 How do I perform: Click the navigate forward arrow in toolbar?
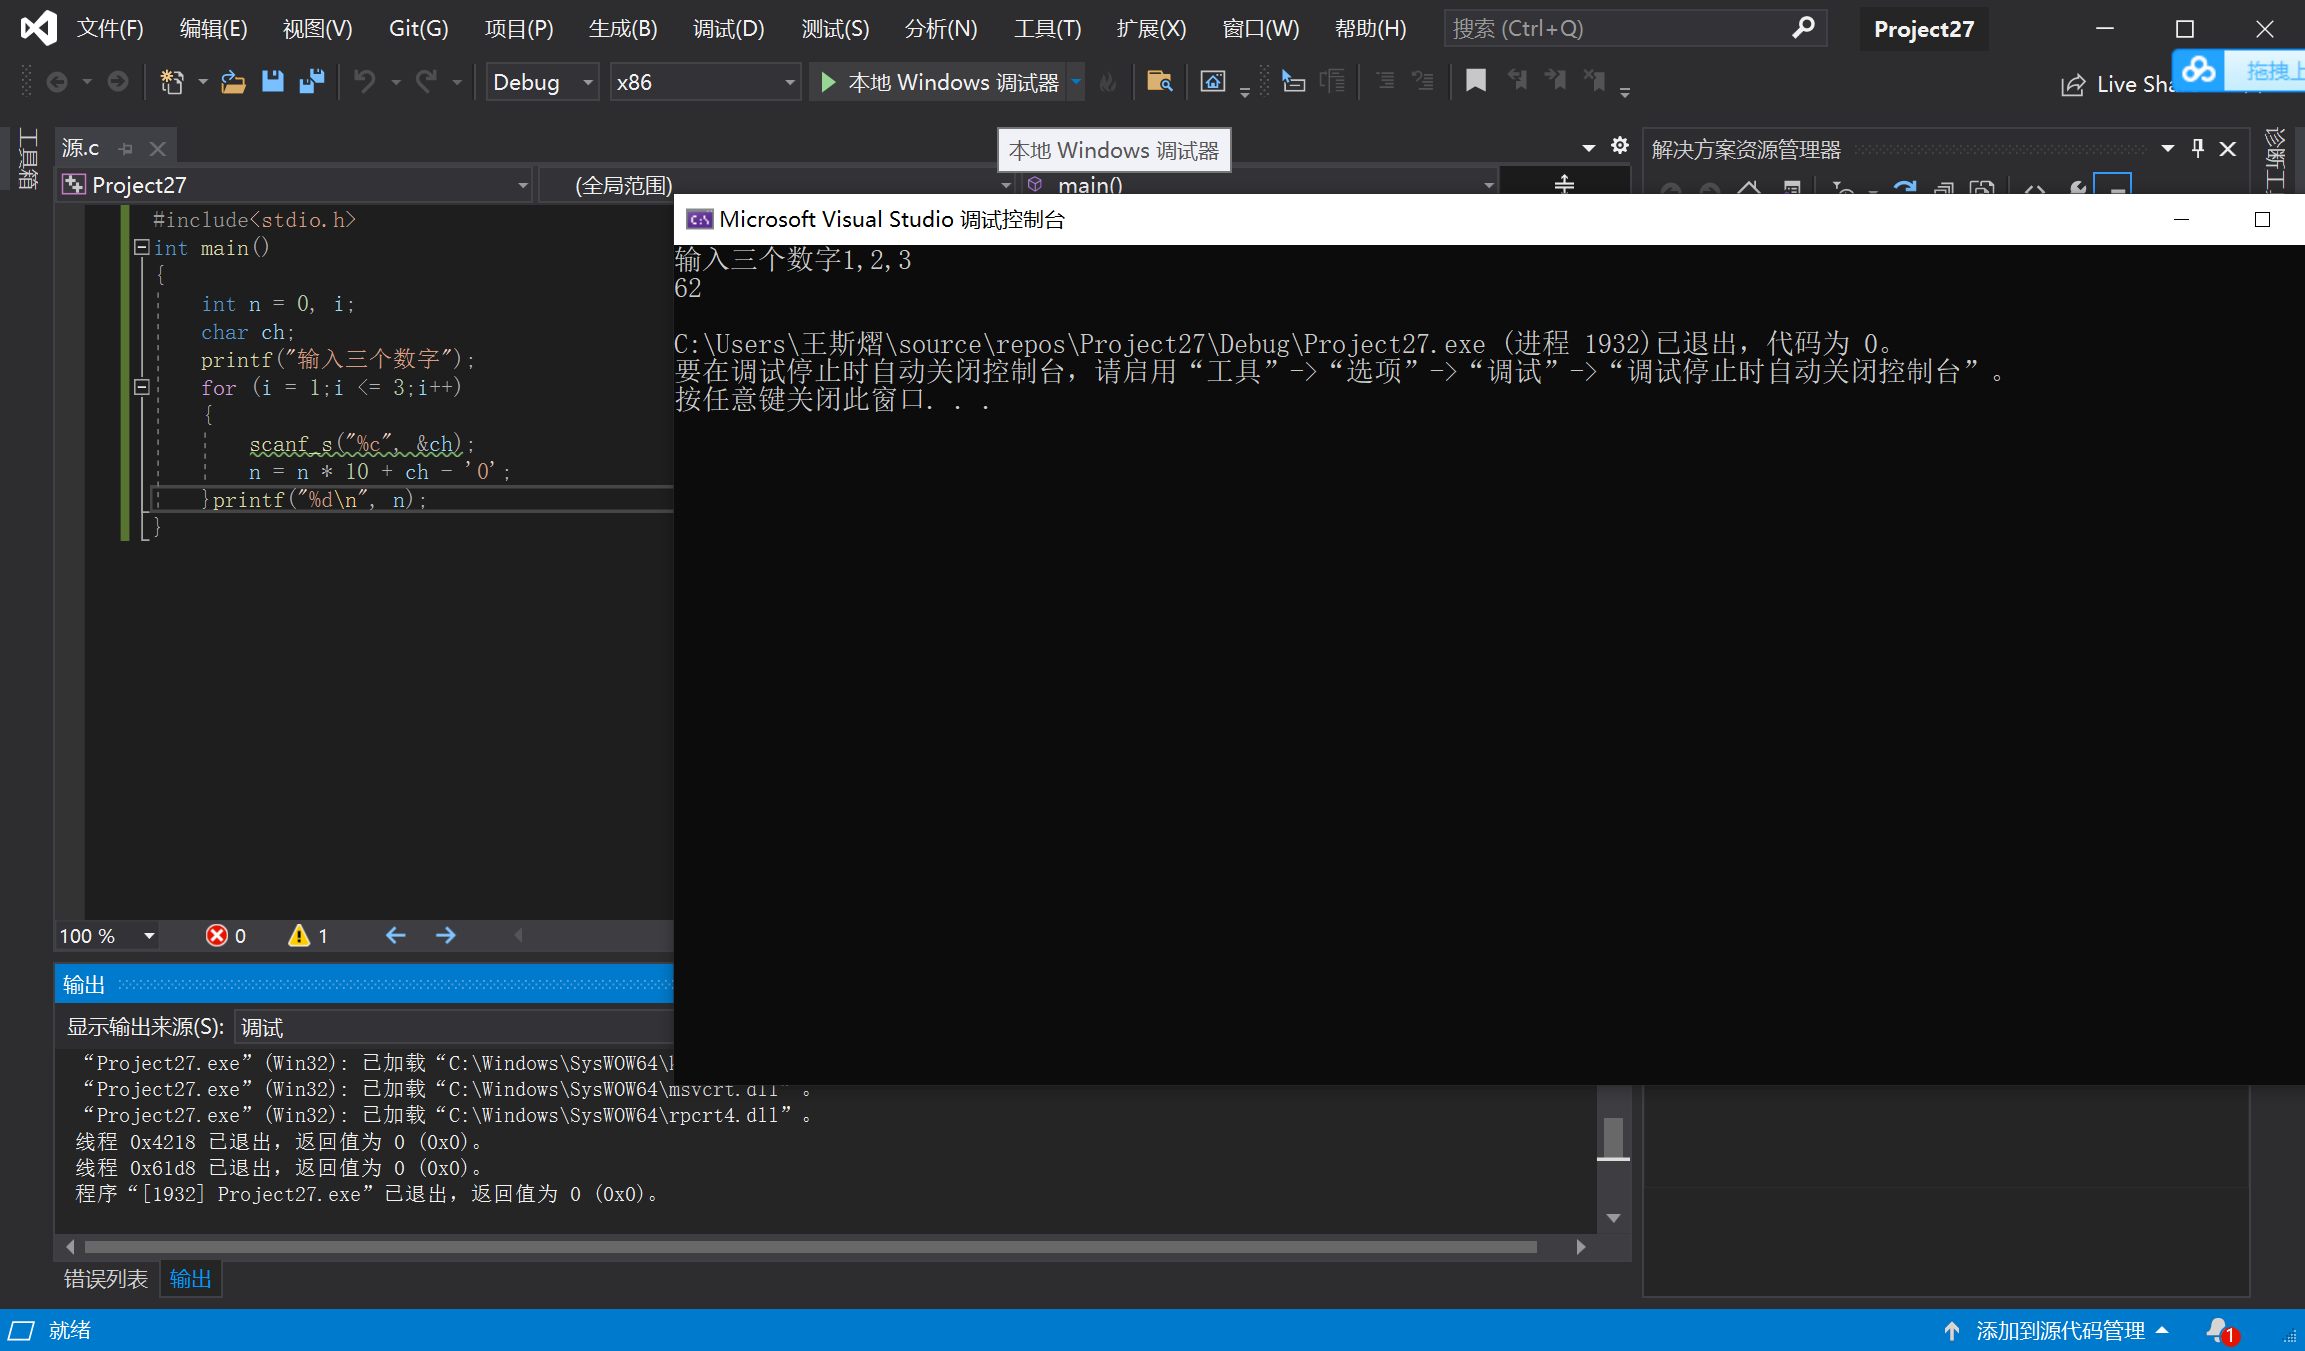point(118,82)
